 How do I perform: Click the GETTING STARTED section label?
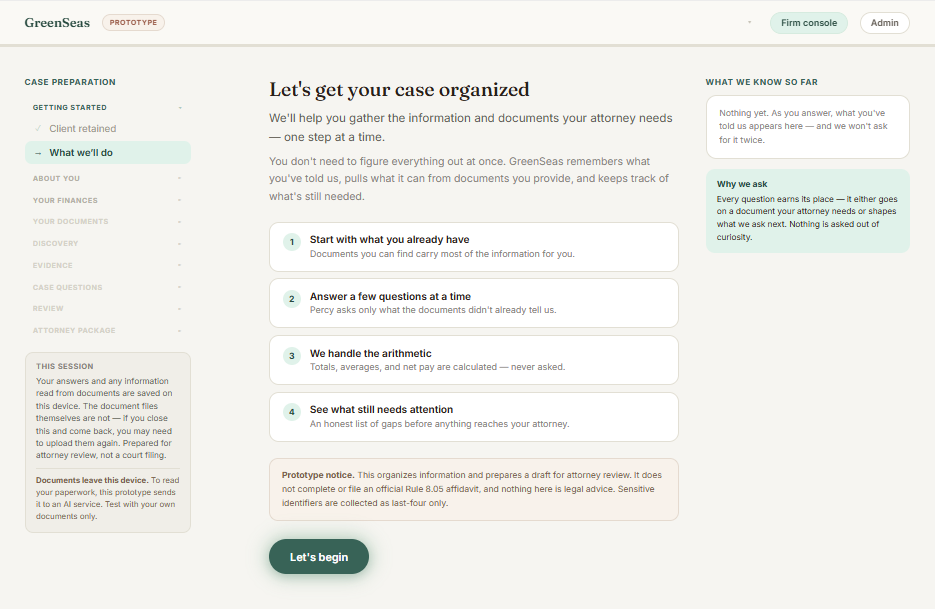[70, 108]
